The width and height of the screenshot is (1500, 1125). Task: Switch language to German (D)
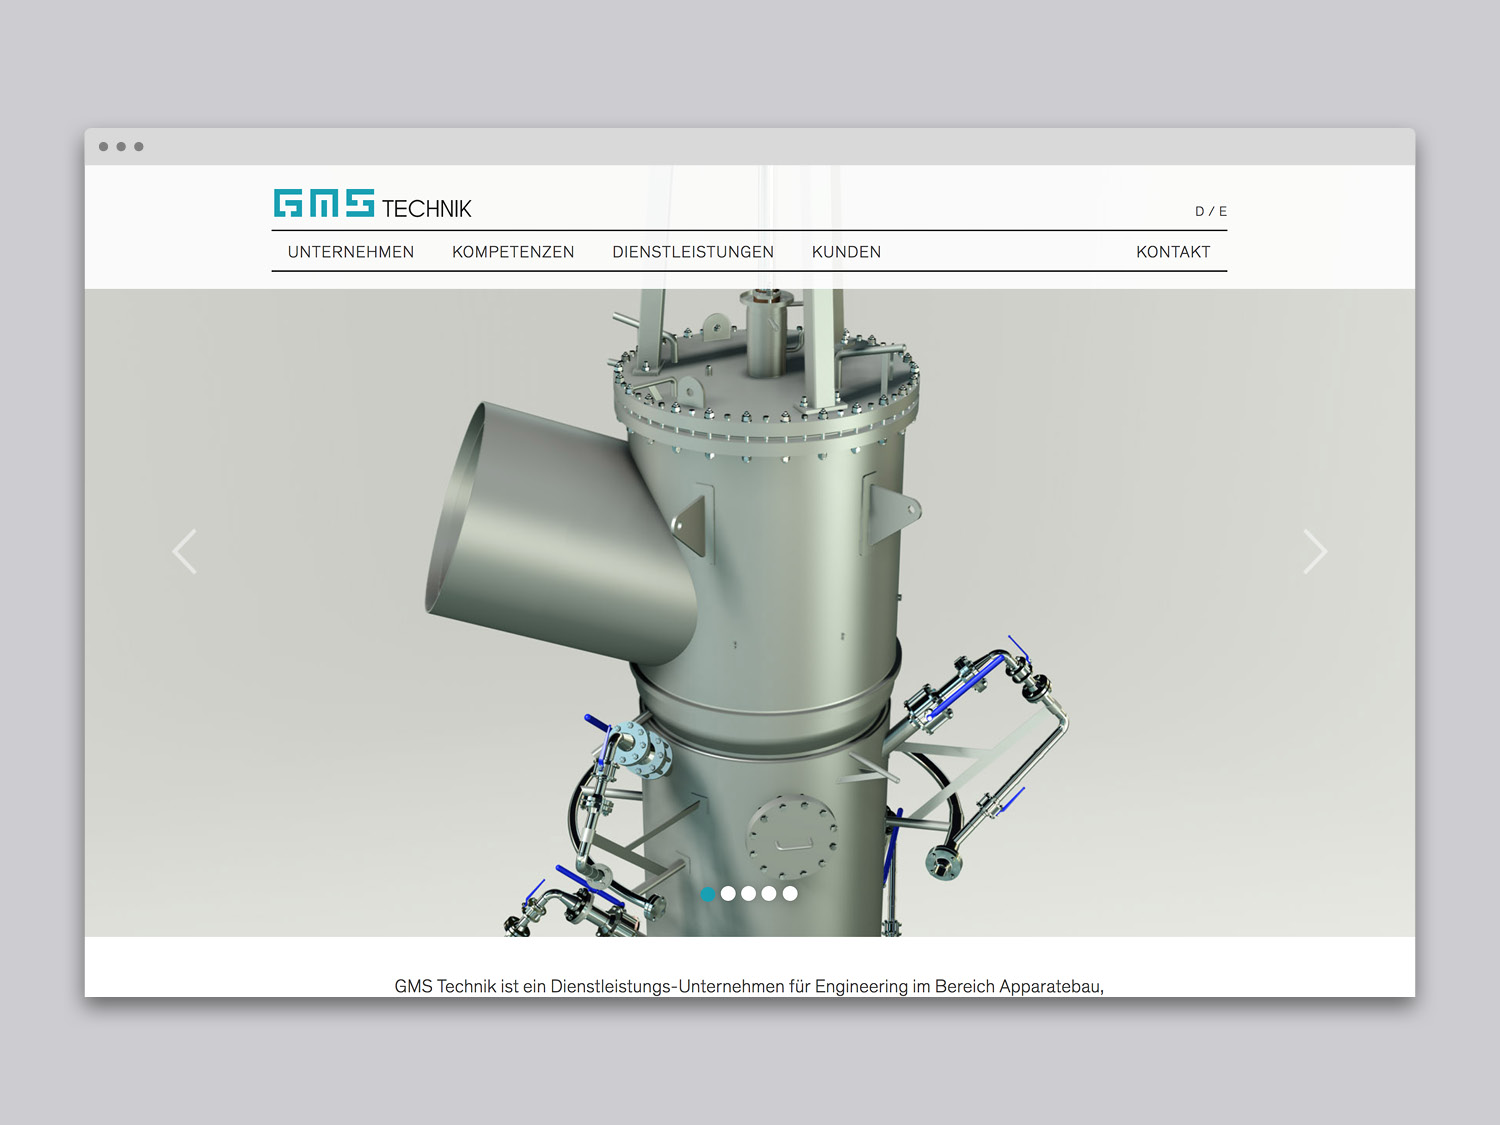pyautogui.click(x=1200, y=211)
